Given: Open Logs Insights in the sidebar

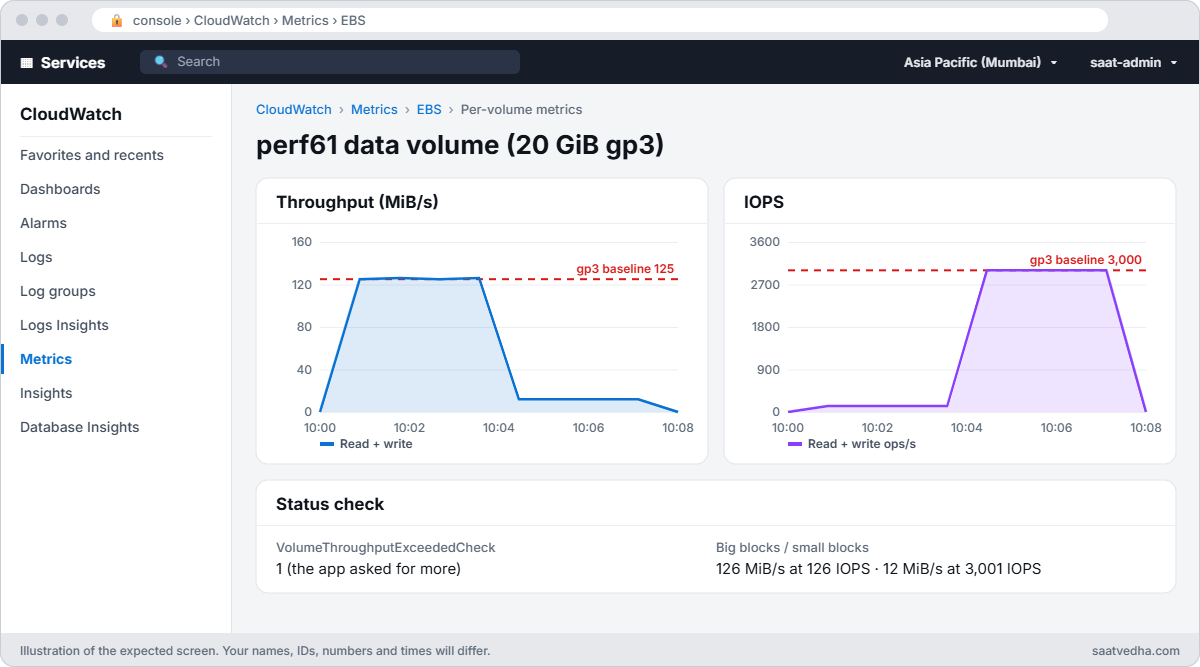Looking at the screenshot, I should pos(64,325).
